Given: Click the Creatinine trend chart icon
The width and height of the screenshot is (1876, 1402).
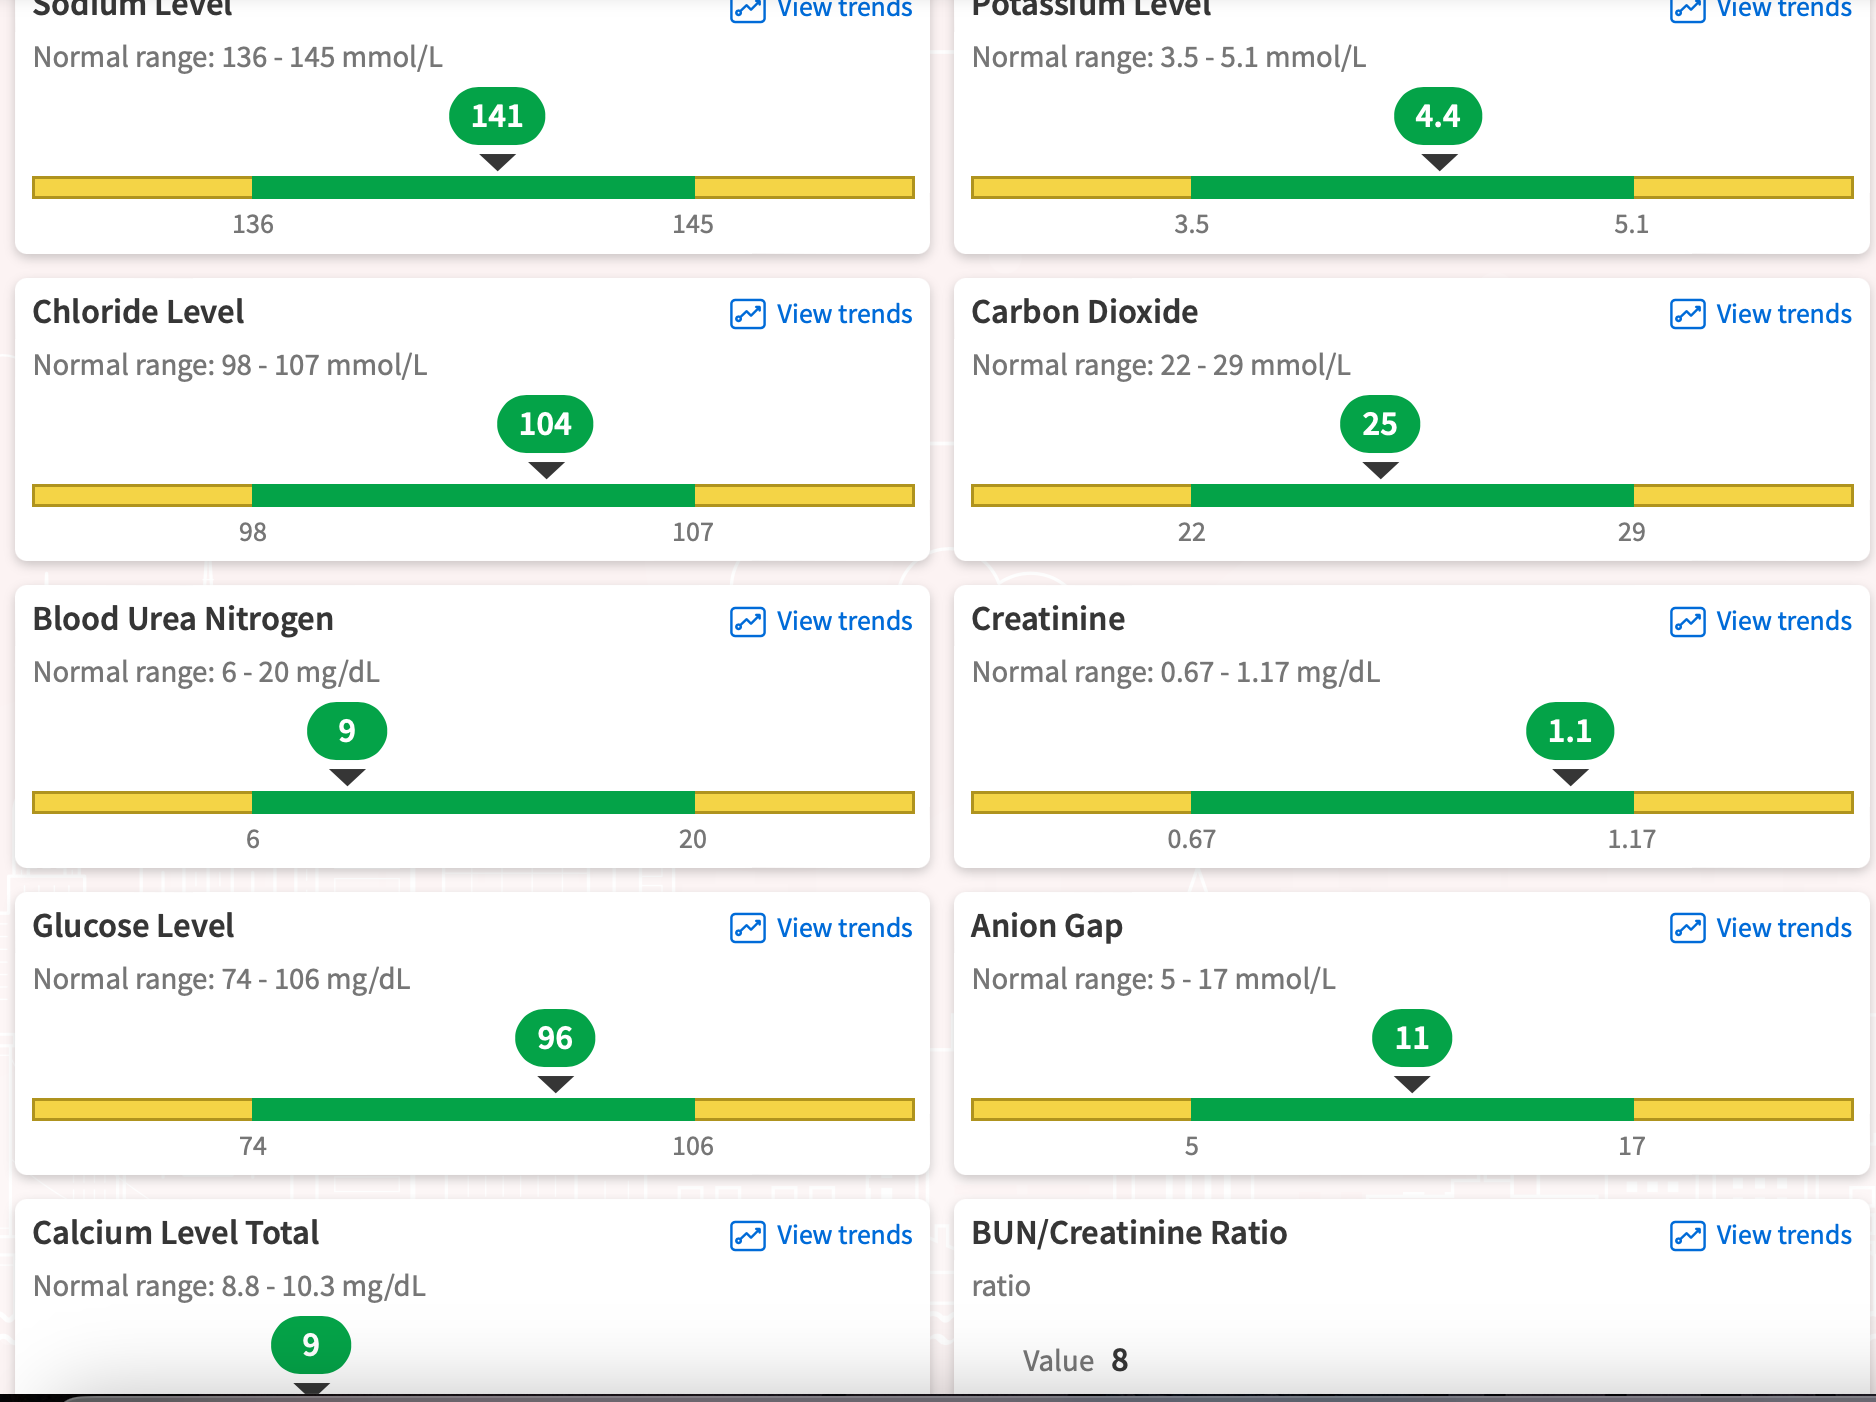Looking at the screenshot, I should [1687, 621].
